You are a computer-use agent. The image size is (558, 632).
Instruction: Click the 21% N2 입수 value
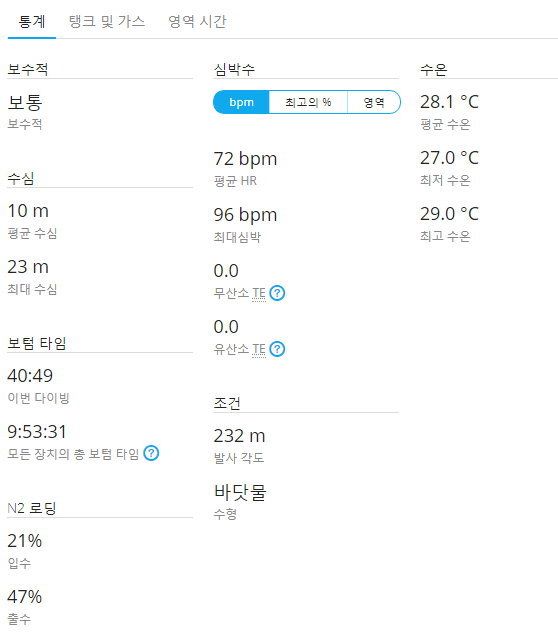click(x=25, y=541)
